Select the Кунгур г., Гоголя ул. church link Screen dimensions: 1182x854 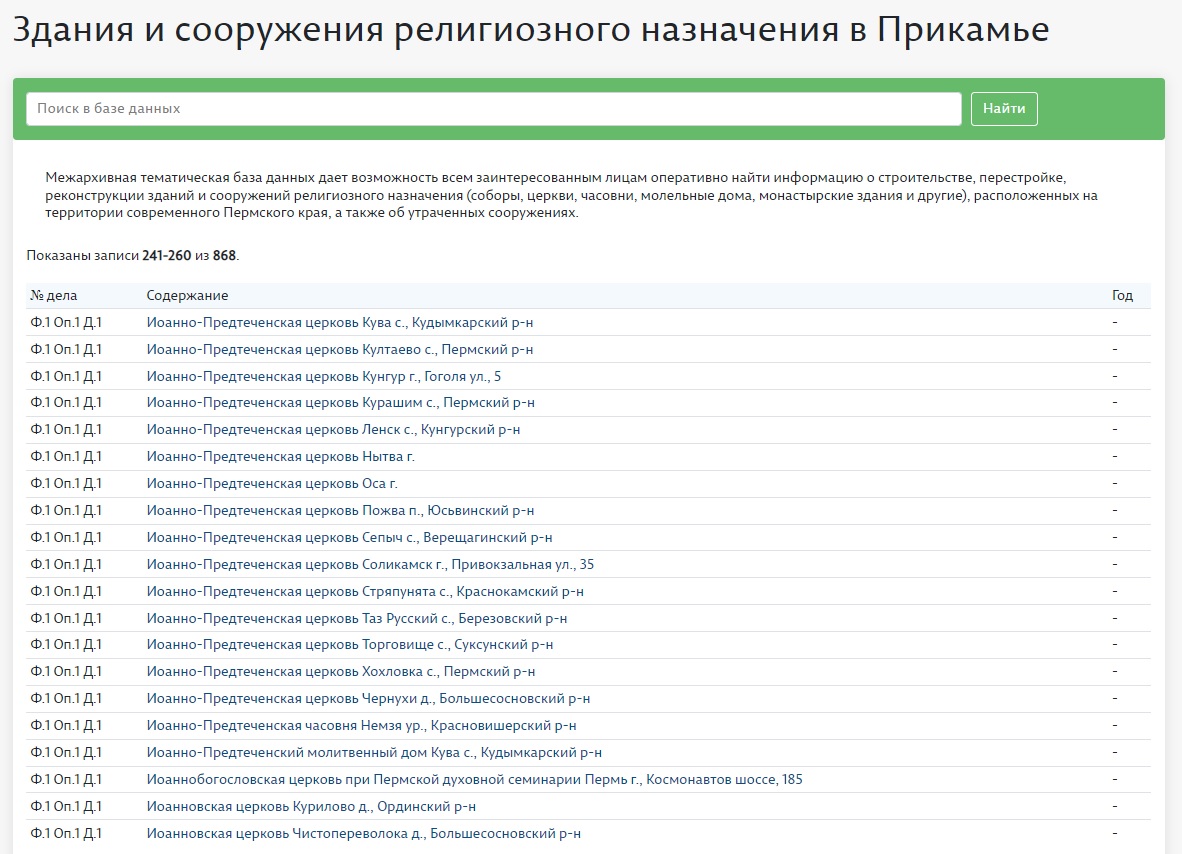tap(323, 377)
